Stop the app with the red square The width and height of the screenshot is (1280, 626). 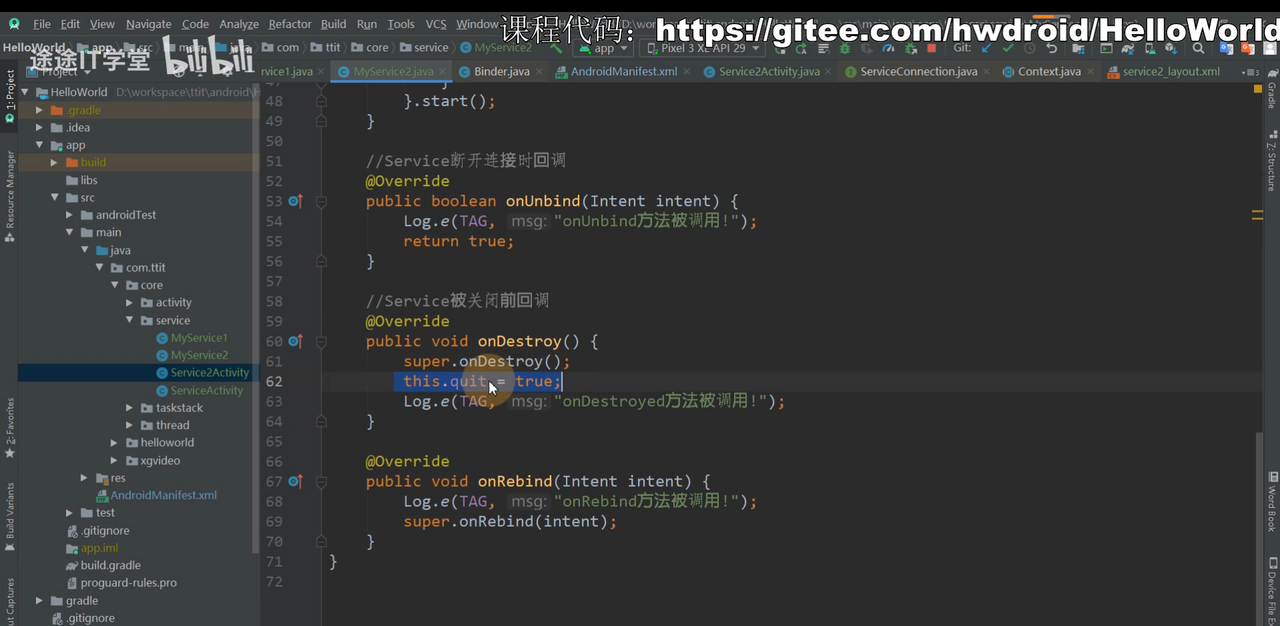[931, 47]
